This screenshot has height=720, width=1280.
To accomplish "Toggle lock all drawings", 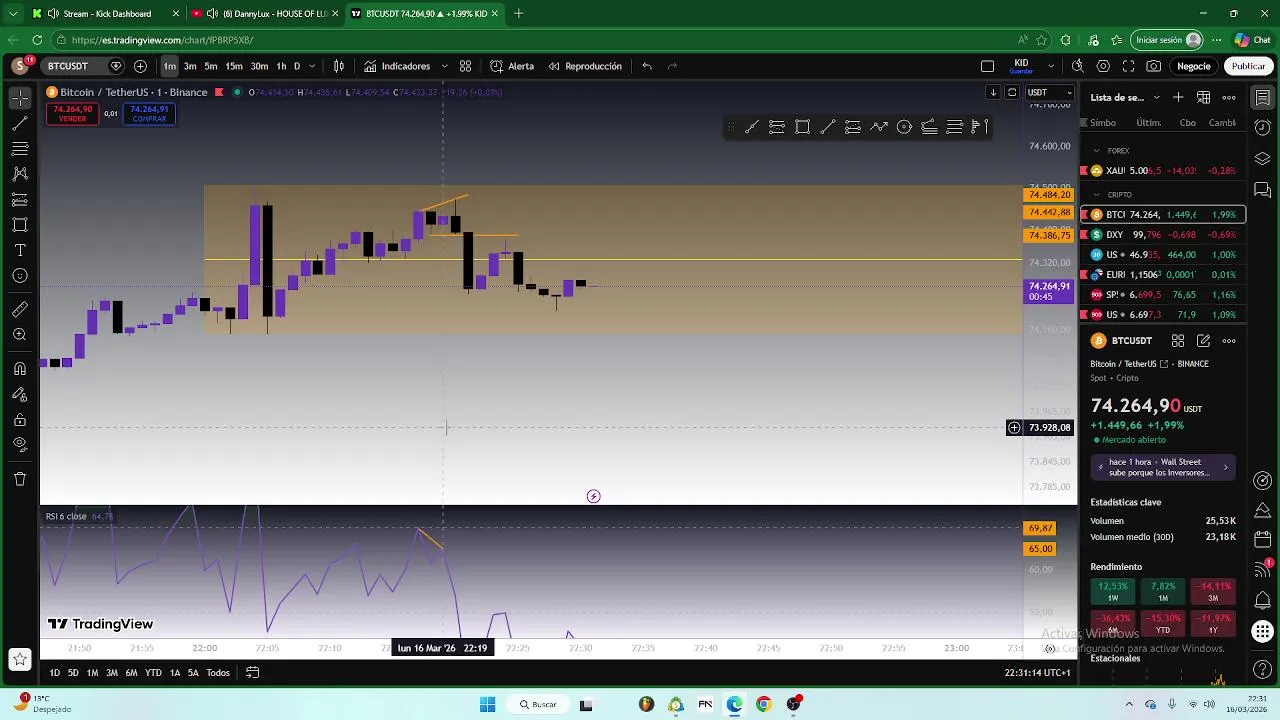I will click(20, 420).
